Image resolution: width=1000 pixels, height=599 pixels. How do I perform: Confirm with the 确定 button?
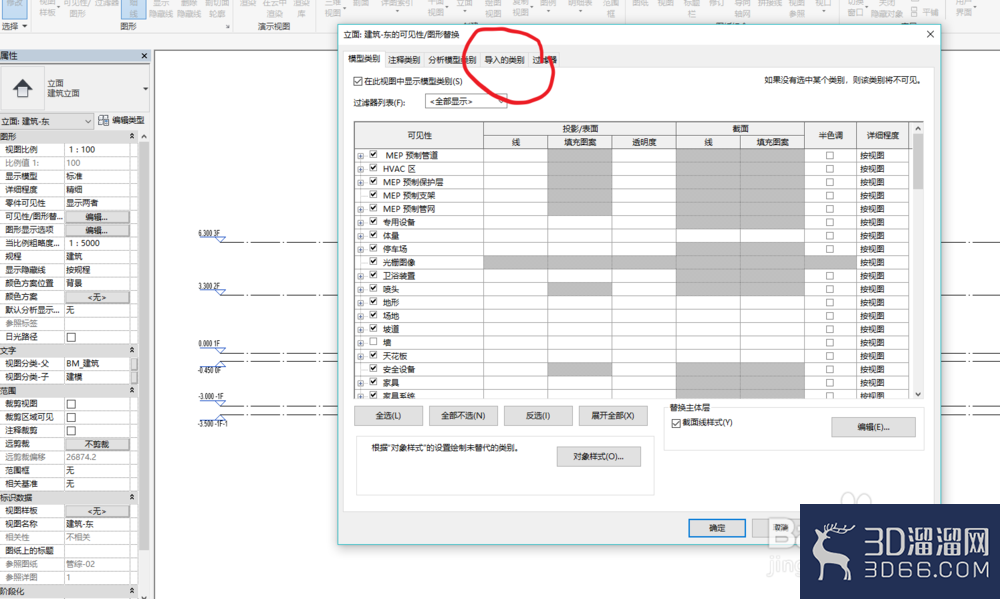point(717,528)
